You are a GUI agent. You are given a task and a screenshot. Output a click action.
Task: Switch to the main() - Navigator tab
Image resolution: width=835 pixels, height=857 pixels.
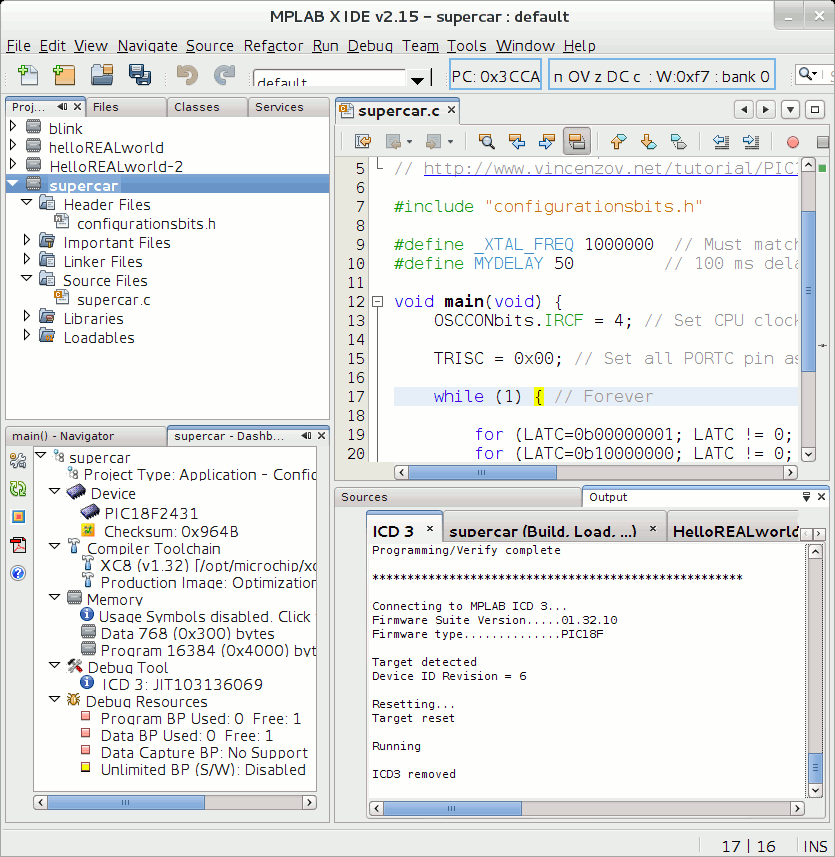(85, 436)
